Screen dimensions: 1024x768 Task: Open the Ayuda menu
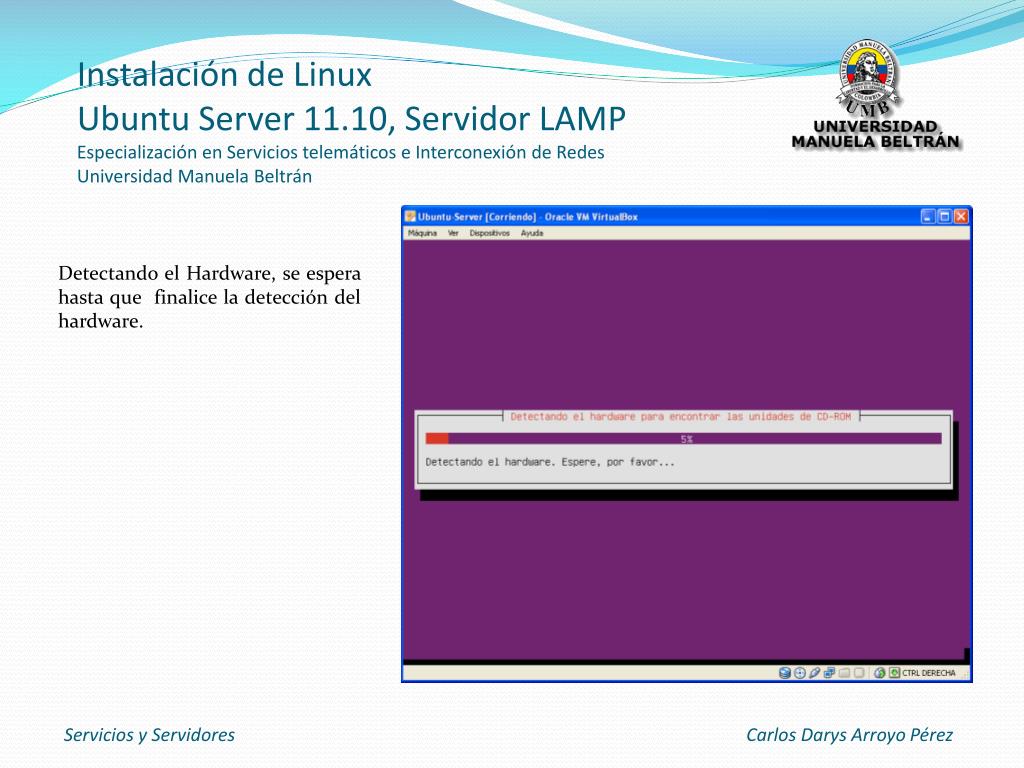532,233
